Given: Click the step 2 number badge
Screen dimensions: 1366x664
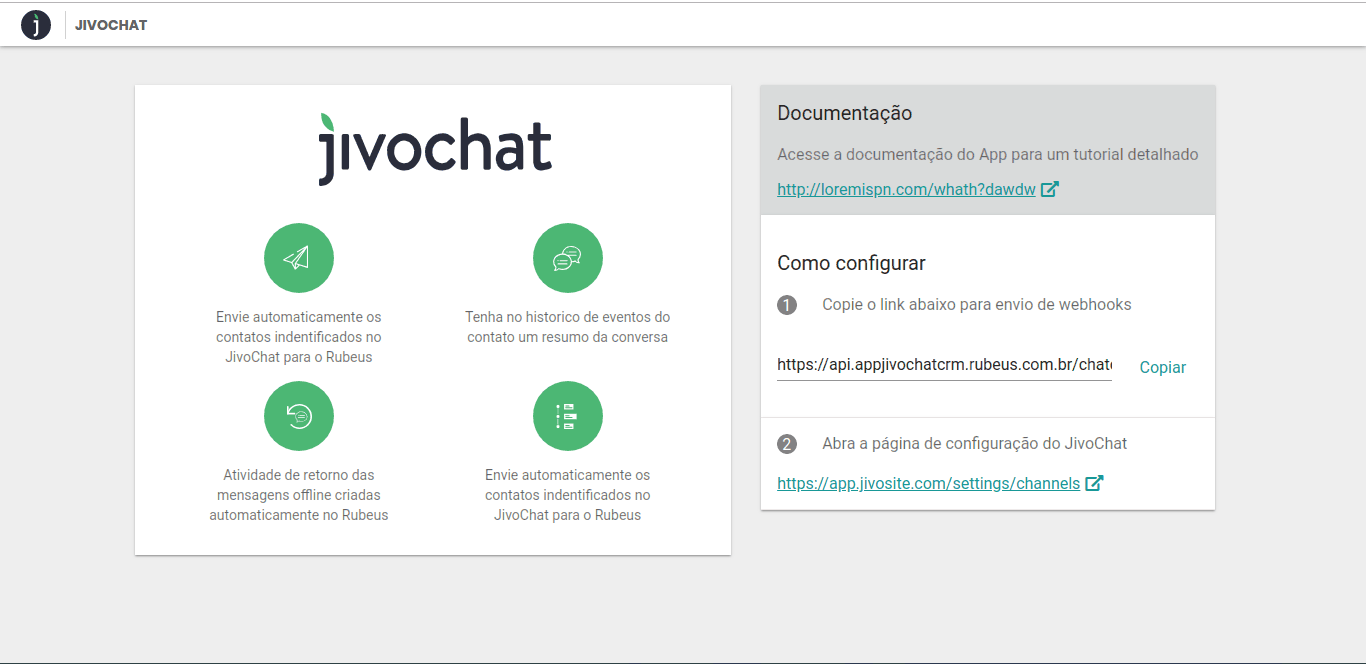Looking at the screenshot, I should [x=787, y=444].
